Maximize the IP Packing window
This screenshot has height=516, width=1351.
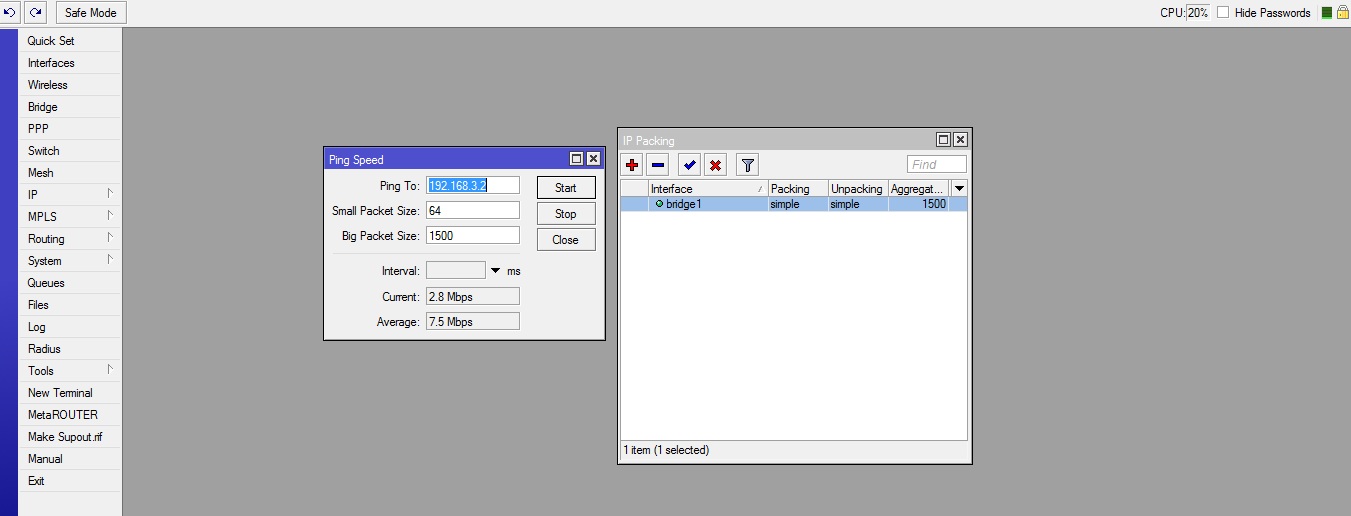(x=943, y=140)
